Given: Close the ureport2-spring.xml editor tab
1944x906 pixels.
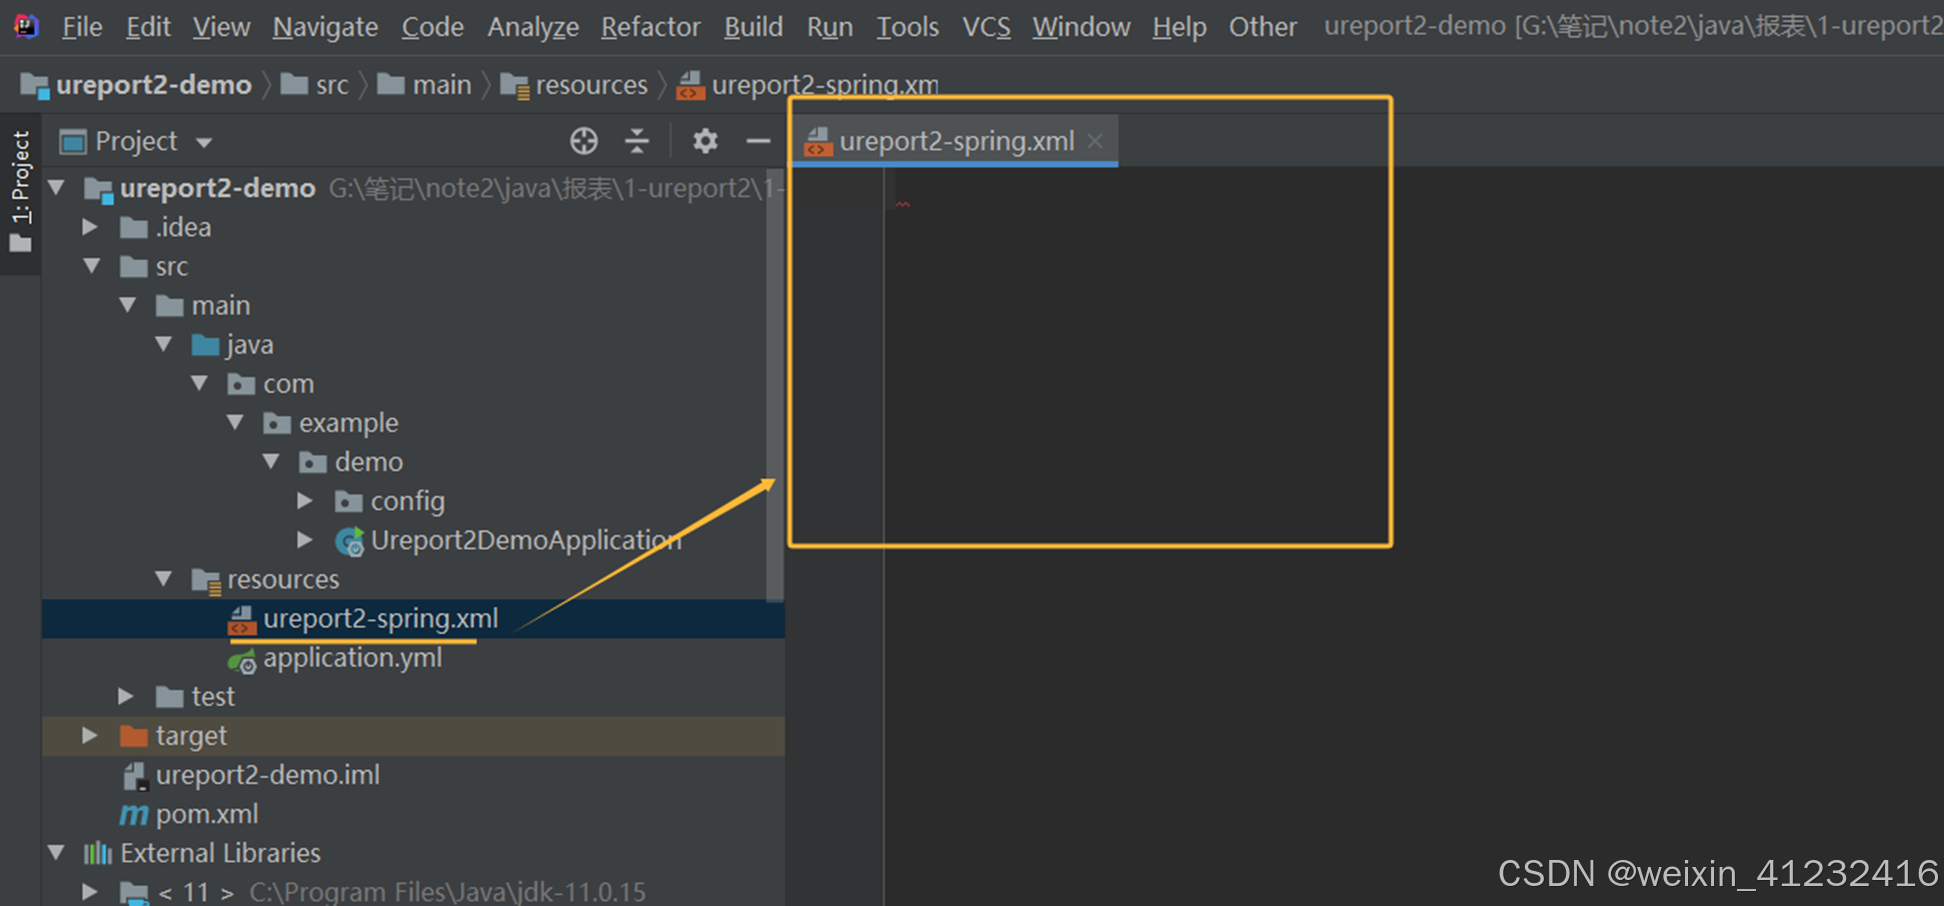Looking at the screenshot, I should click(x=1096, y=141).
